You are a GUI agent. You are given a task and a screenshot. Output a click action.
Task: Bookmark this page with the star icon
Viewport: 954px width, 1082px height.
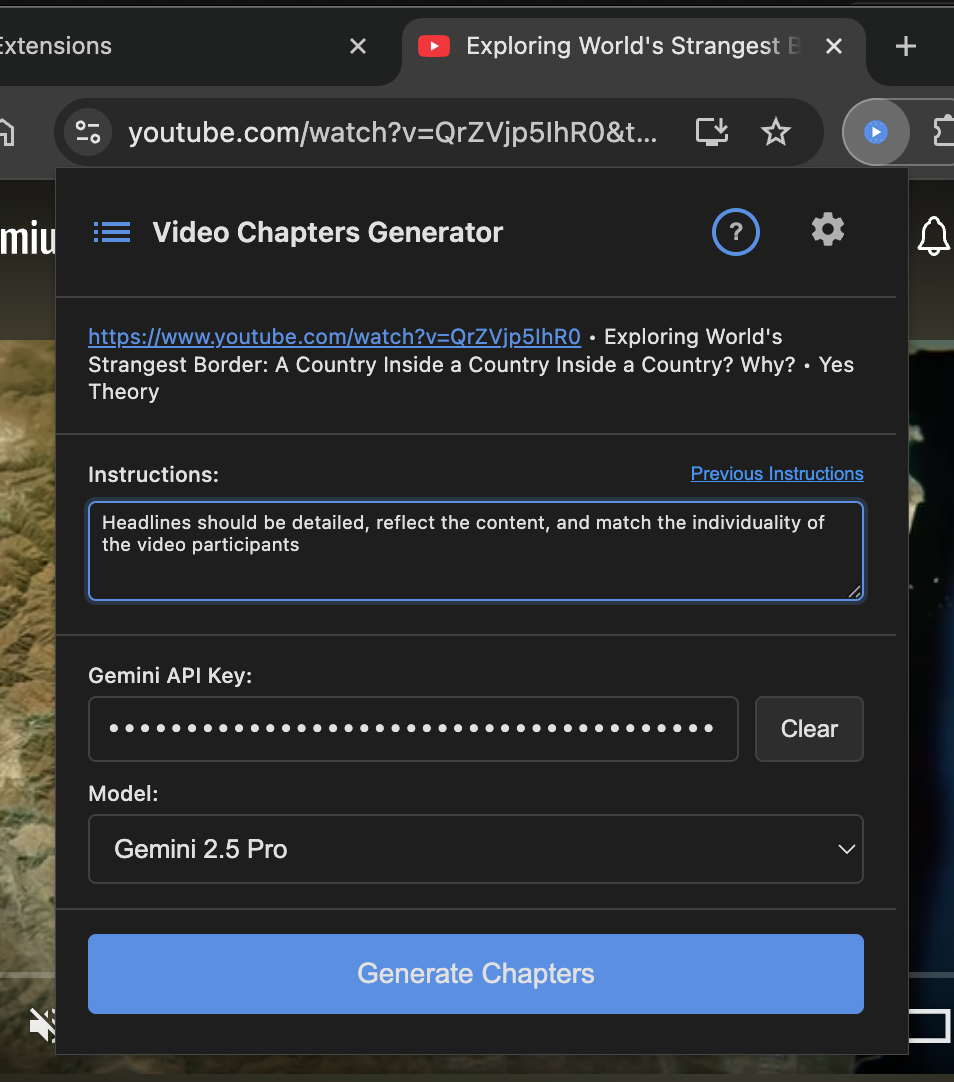click(x=775, y=132)
